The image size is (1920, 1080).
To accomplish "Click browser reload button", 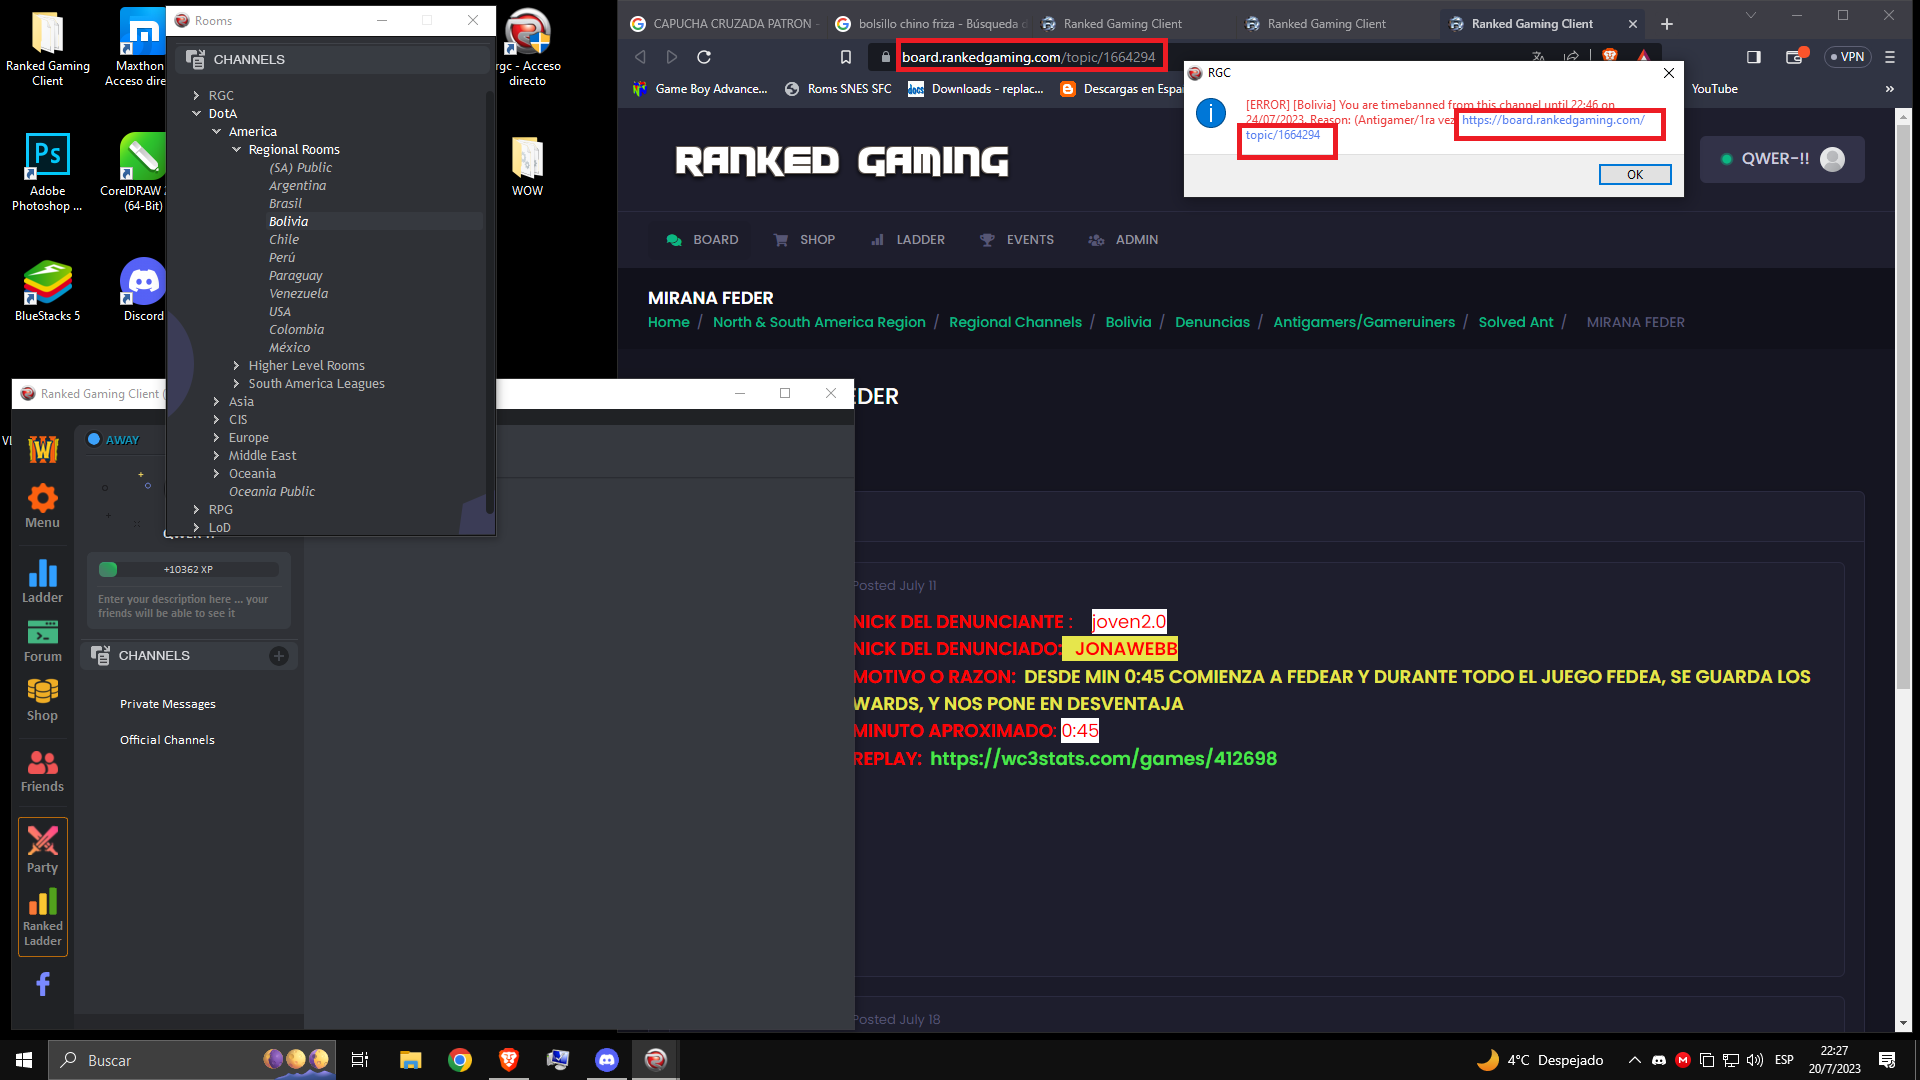I will 704,57.
